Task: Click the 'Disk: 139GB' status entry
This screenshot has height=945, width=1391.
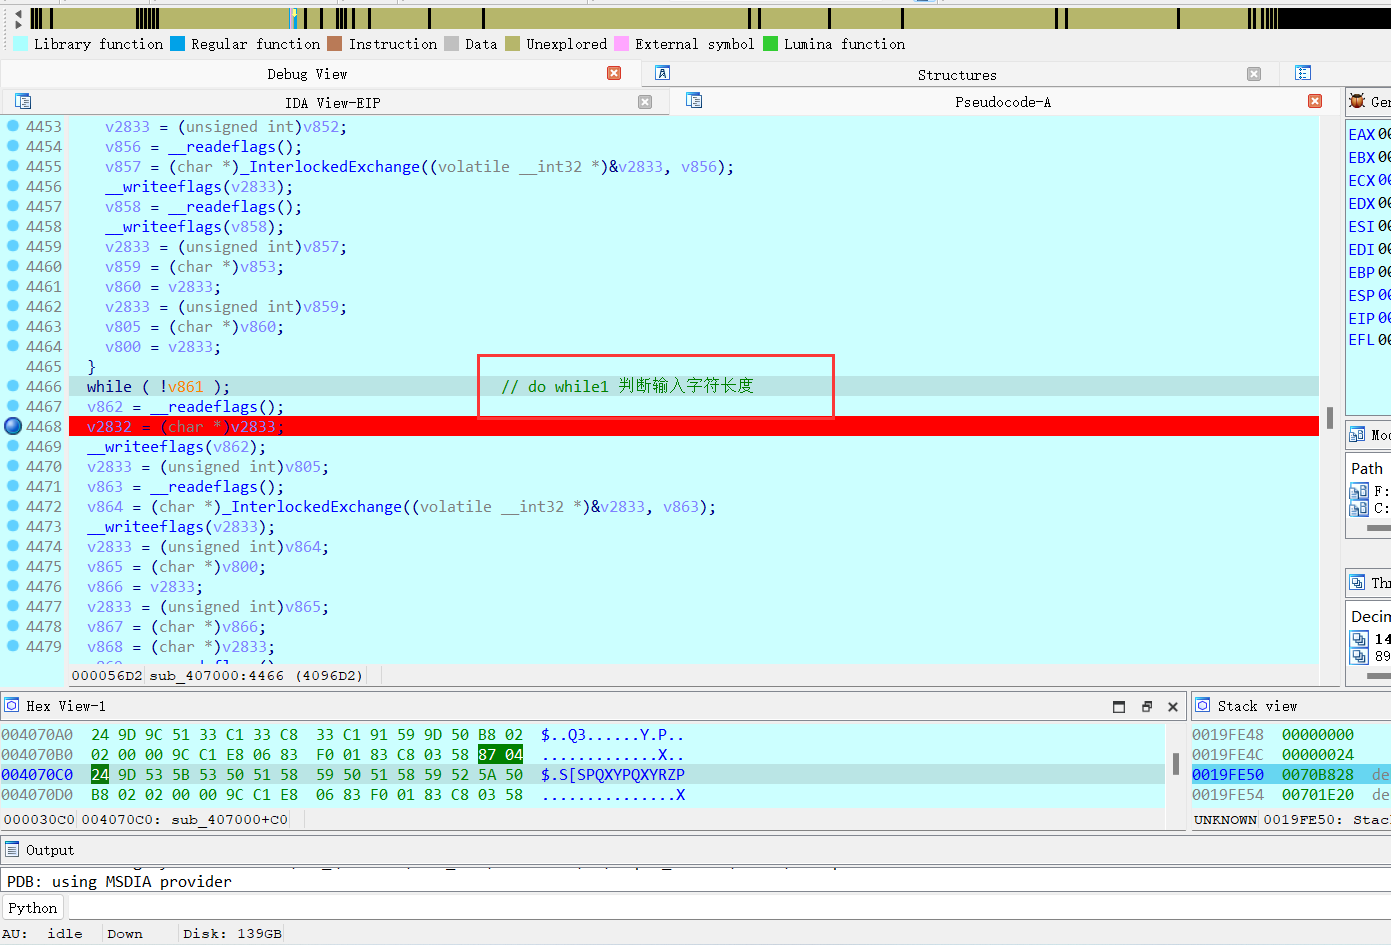Action: [232, 933]
